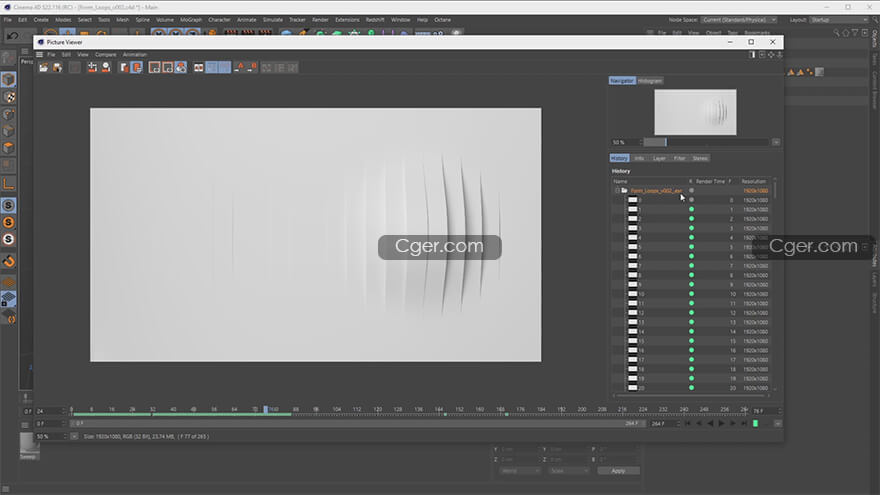Select orange render folder row in History
The height and width of the screenshot is (495, 880).
(691, 191)
